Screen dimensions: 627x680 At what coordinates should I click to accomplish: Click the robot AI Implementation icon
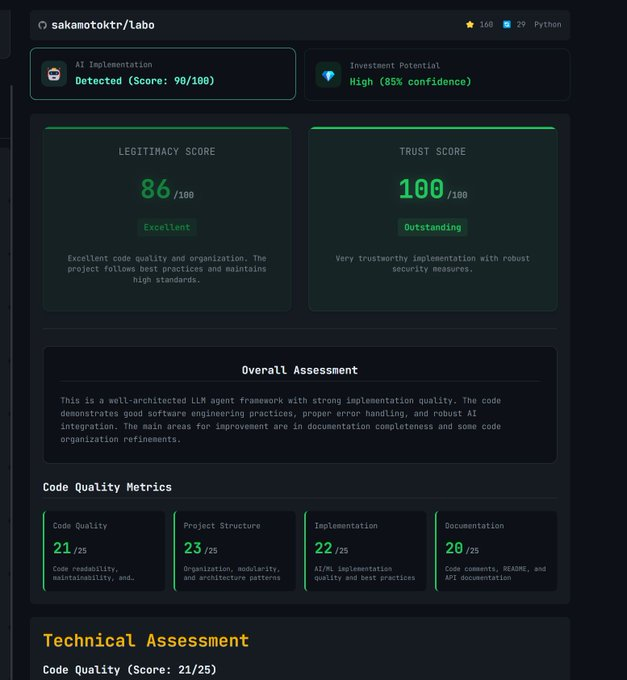(54, 74)
